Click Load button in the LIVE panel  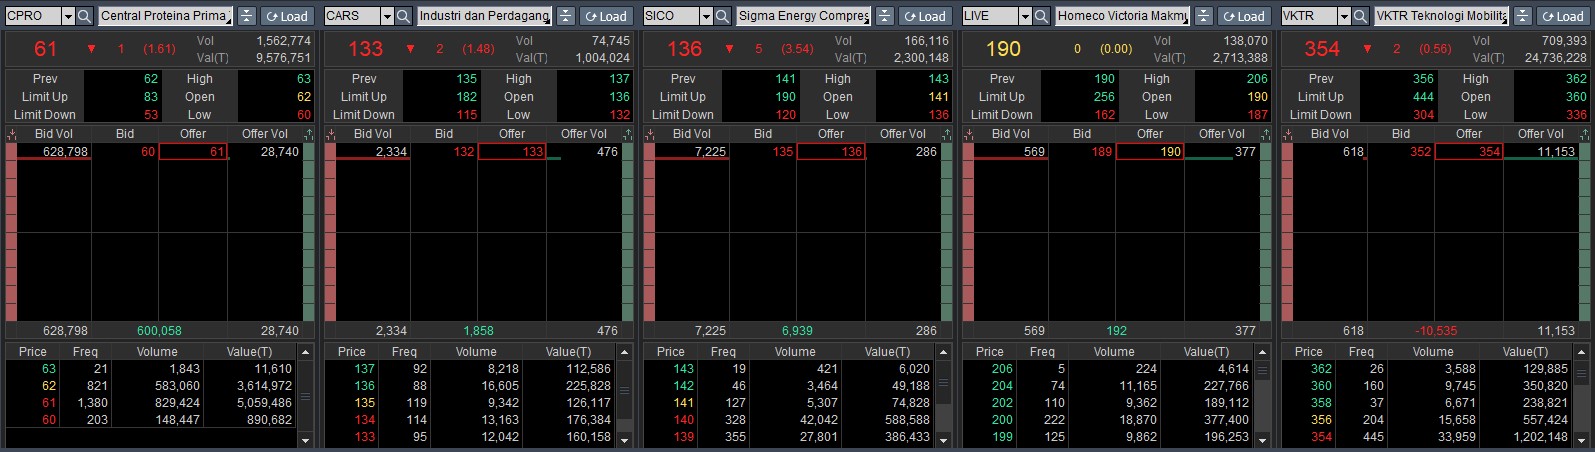(x=1243, y=16)
